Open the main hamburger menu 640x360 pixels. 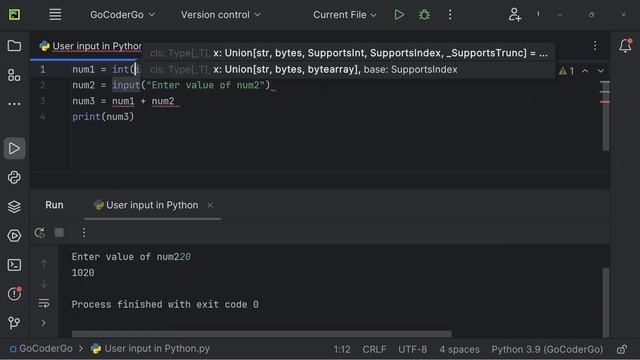point(55,15)
